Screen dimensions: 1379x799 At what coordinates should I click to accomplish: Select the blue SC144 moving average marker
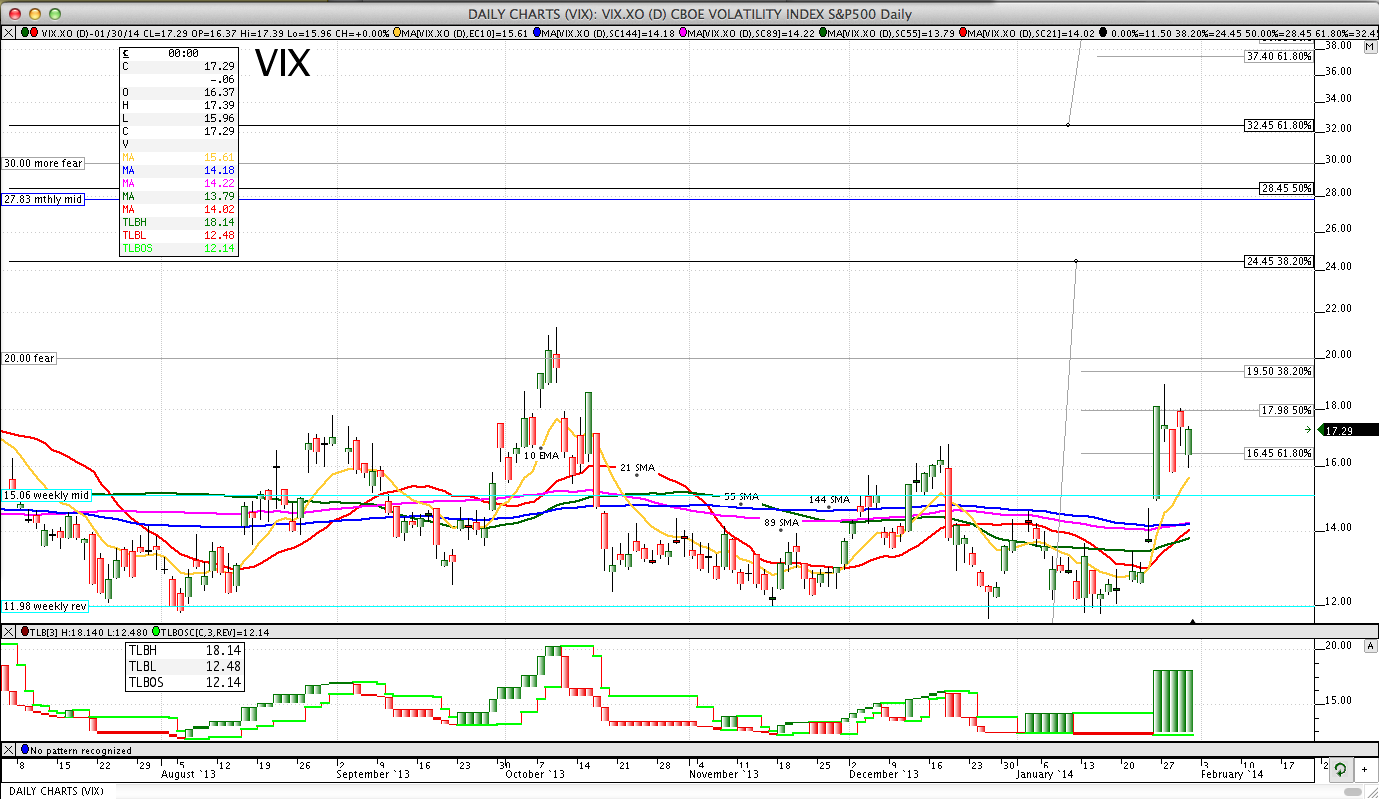538,32
